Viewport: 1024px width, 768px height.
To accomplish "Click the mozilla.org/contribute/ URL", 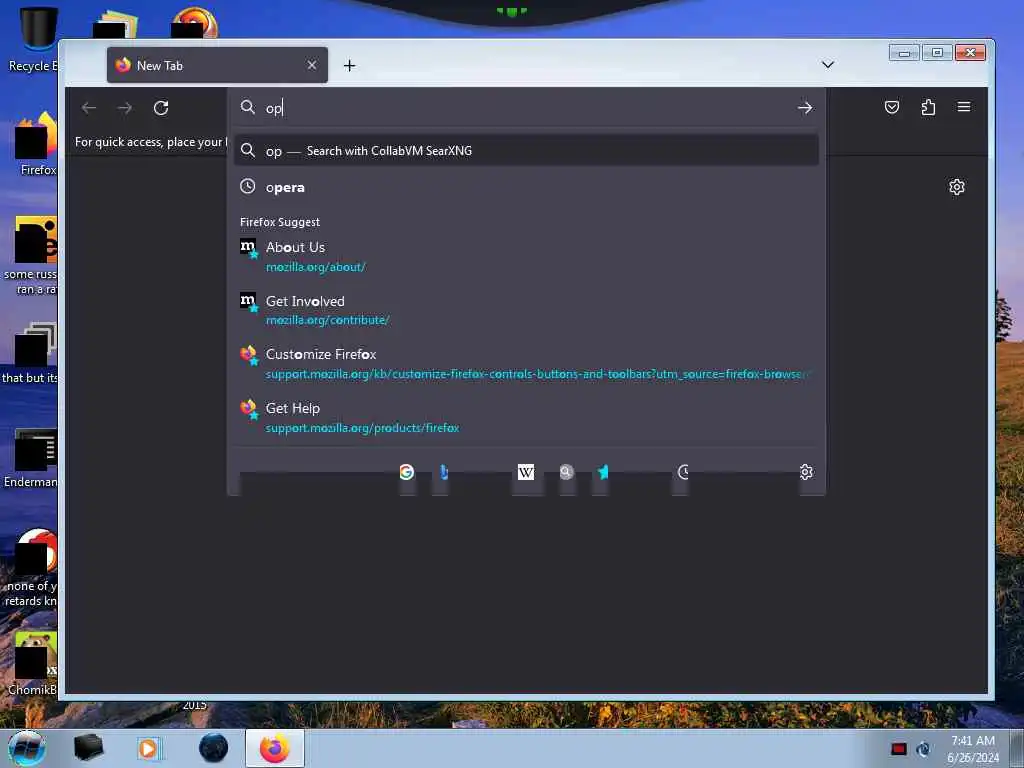I will pos(327,320).
